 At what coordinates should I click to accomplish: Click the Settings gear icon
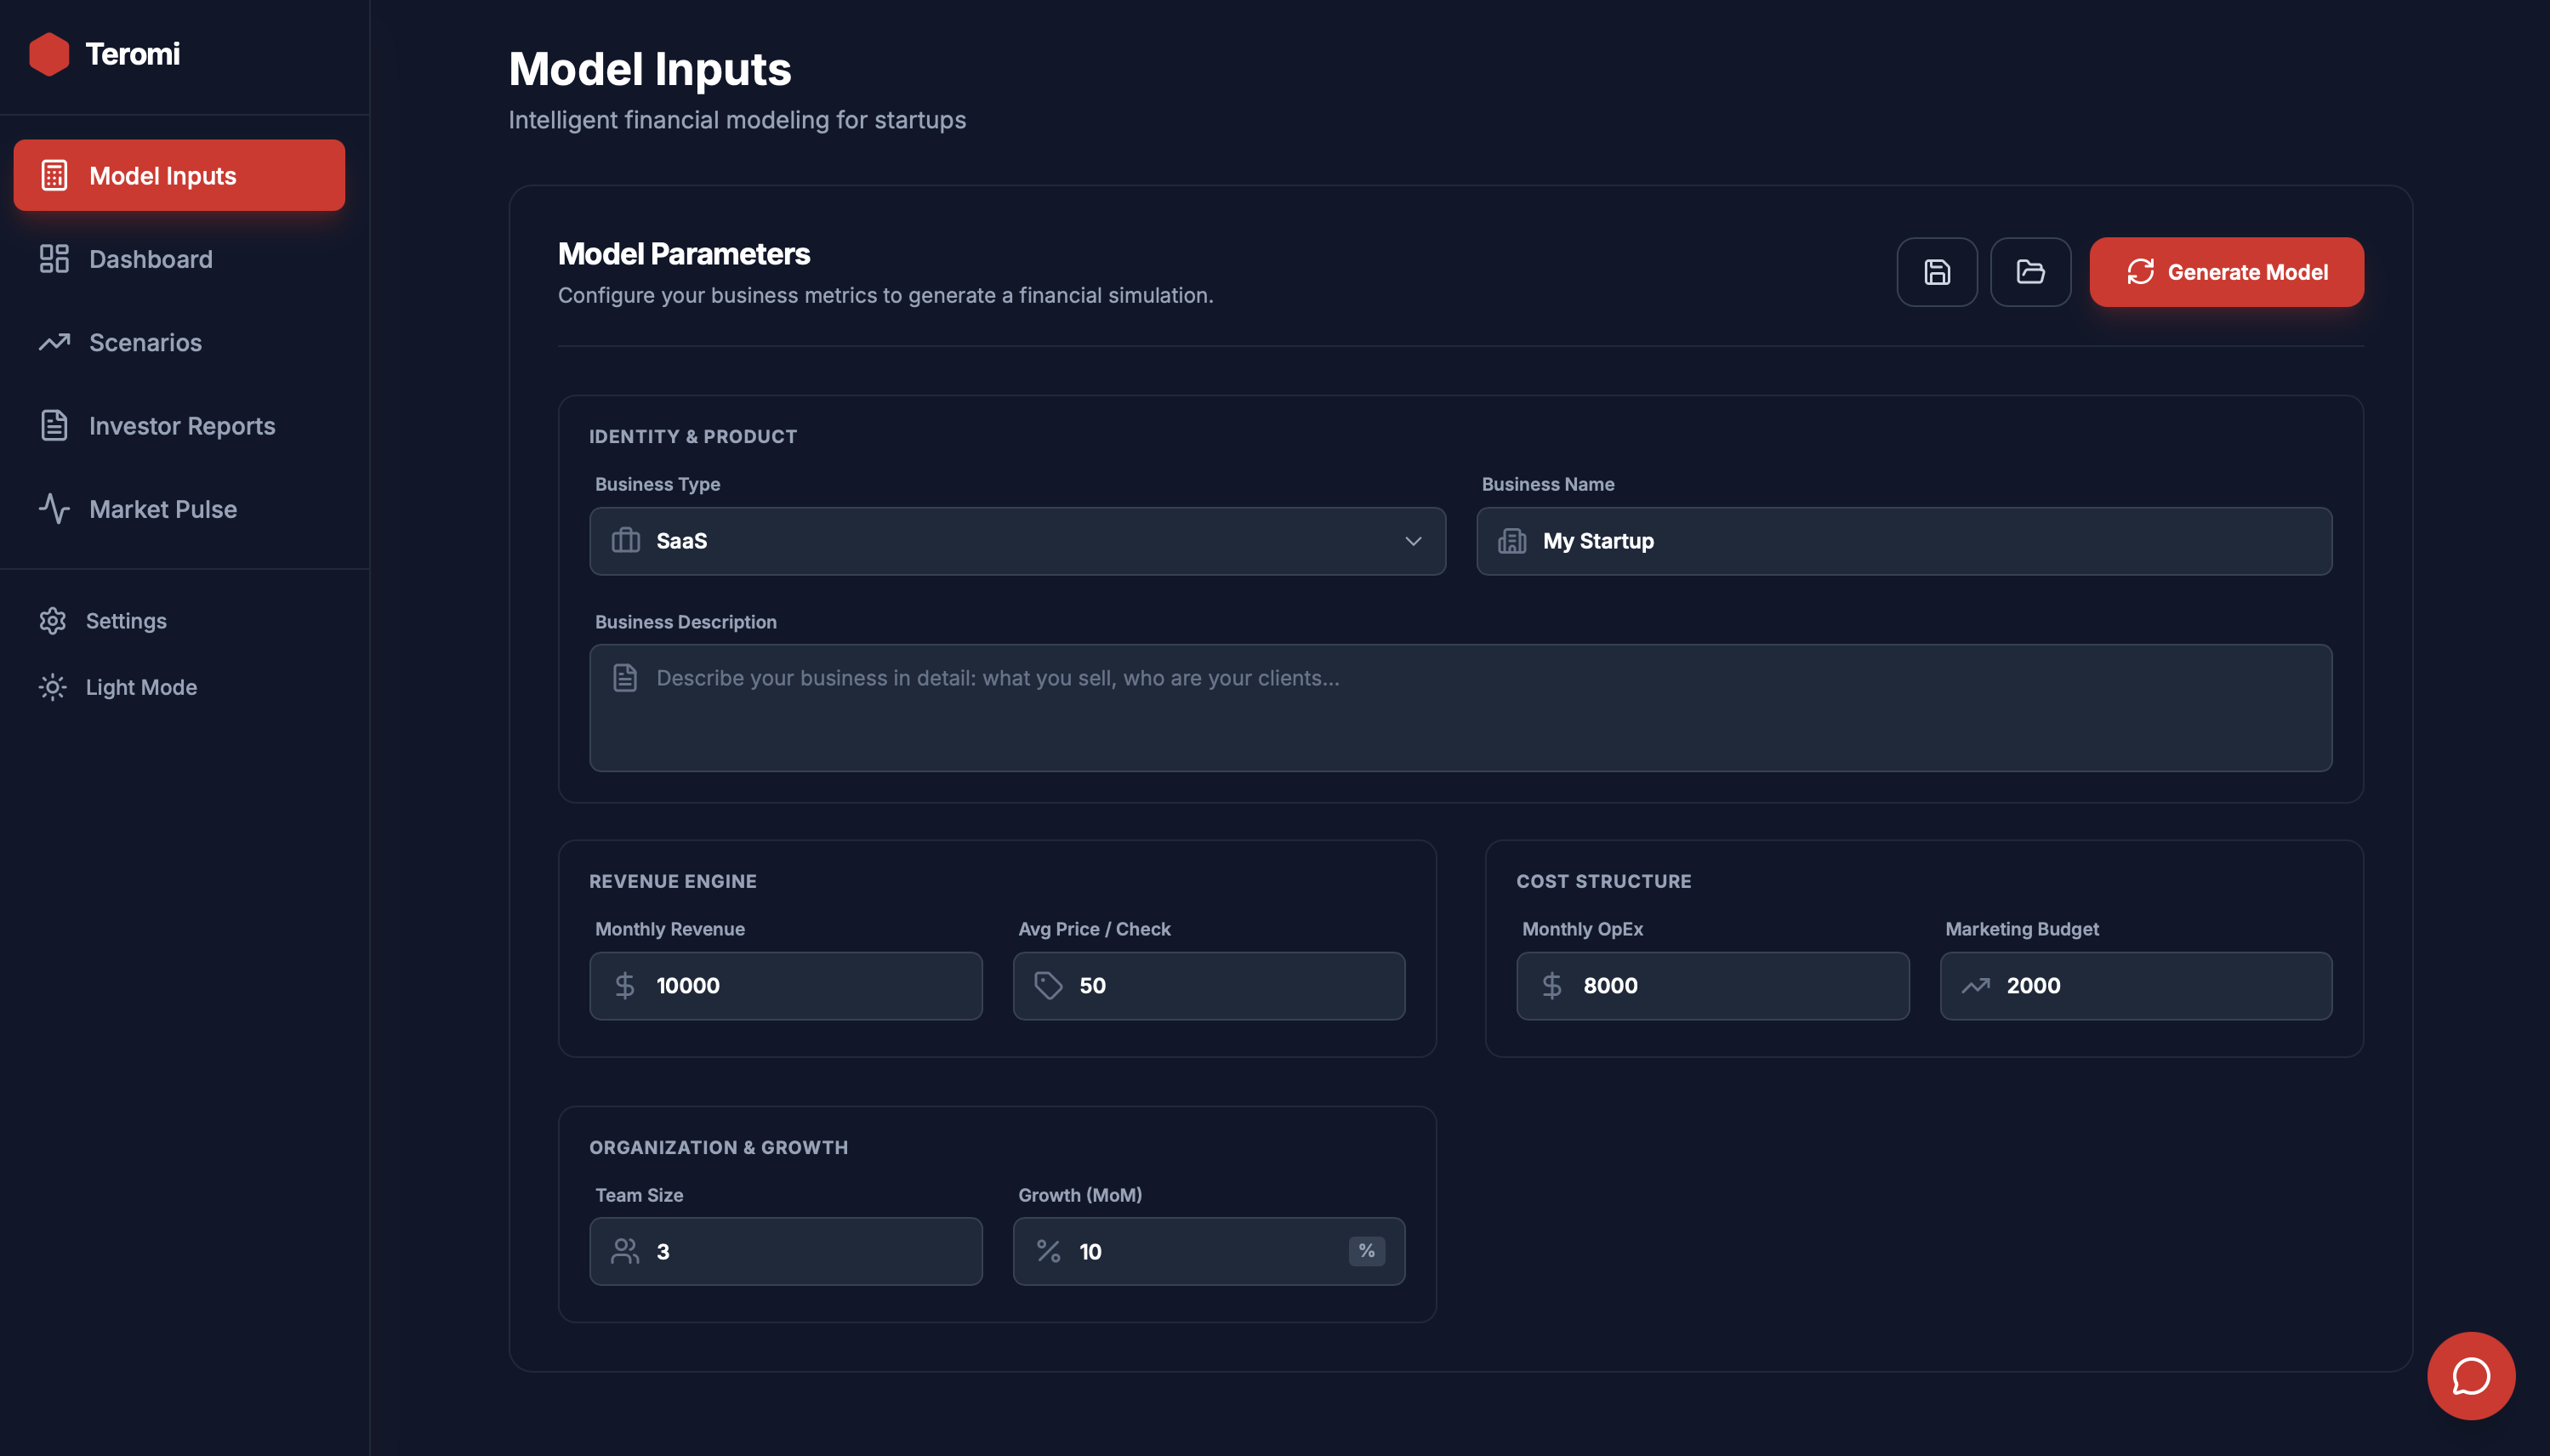(53, 620)
